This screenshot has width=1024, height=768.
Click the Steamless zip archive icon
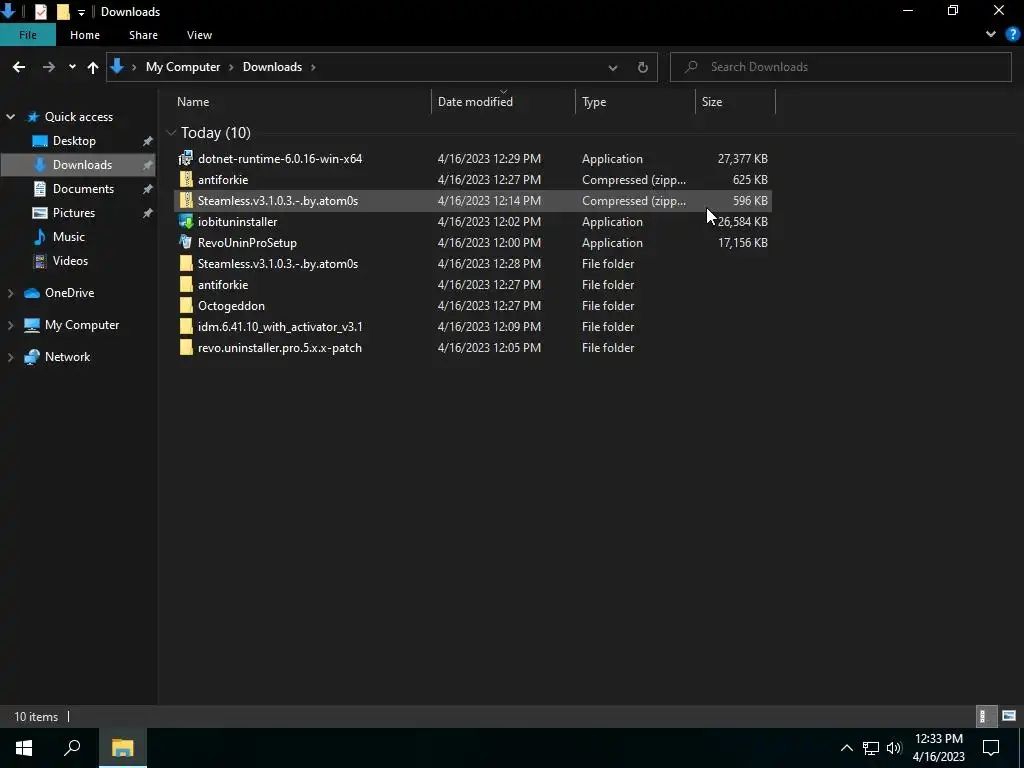(186, 200)
